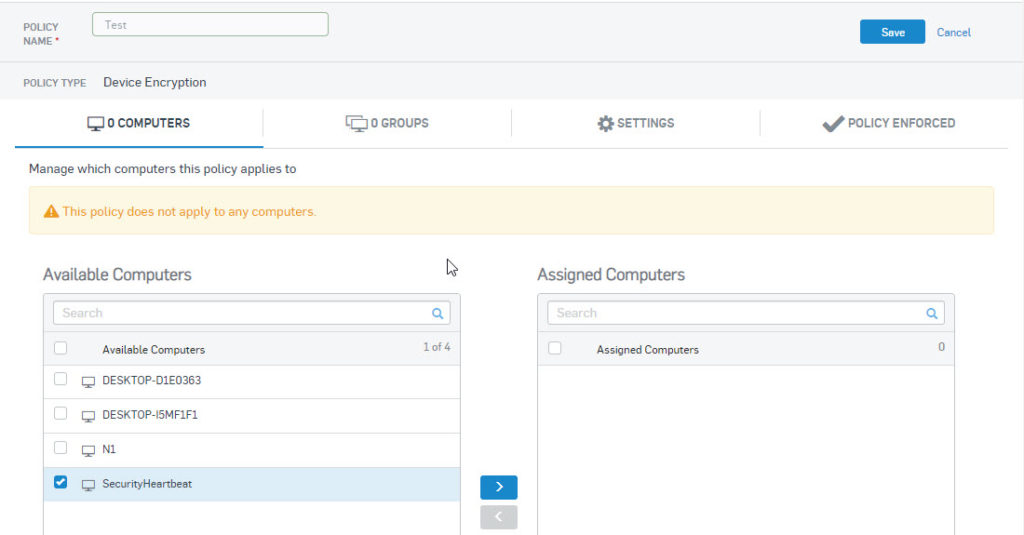Click the left arrow to unassign computers
Image resolution: width=1024 pixels, height=535 pixels.
point(499,517)
